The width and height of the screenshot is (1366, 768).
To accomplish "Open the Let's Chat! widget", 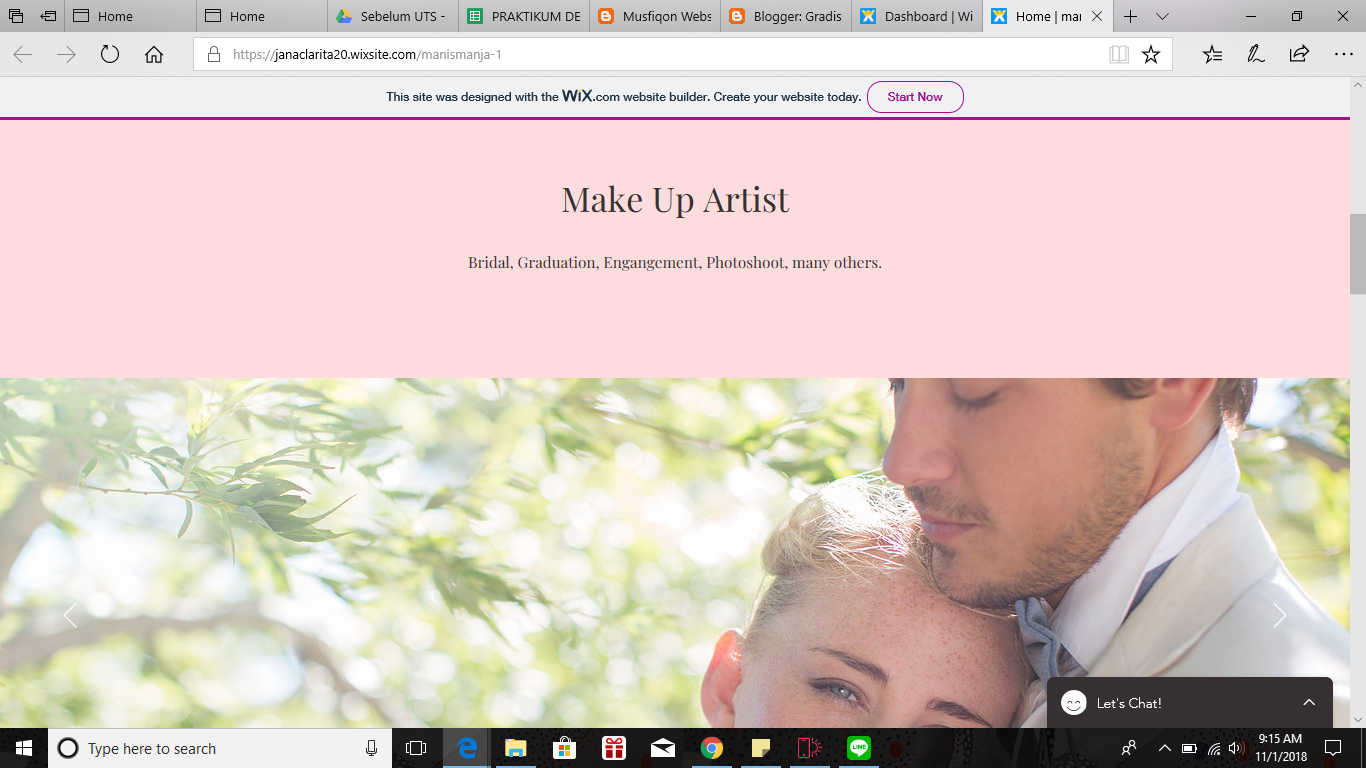I will (x=1190, y=703).
